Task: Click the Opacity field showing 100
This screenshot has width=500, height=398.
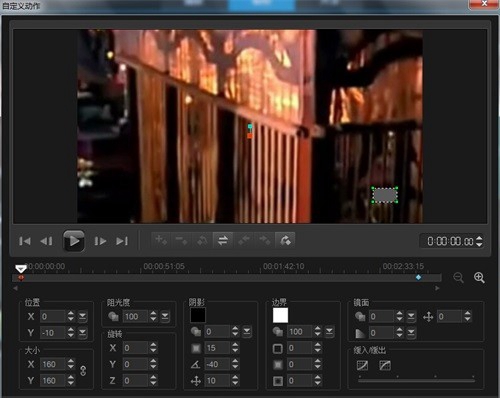Action: (135, 316)
